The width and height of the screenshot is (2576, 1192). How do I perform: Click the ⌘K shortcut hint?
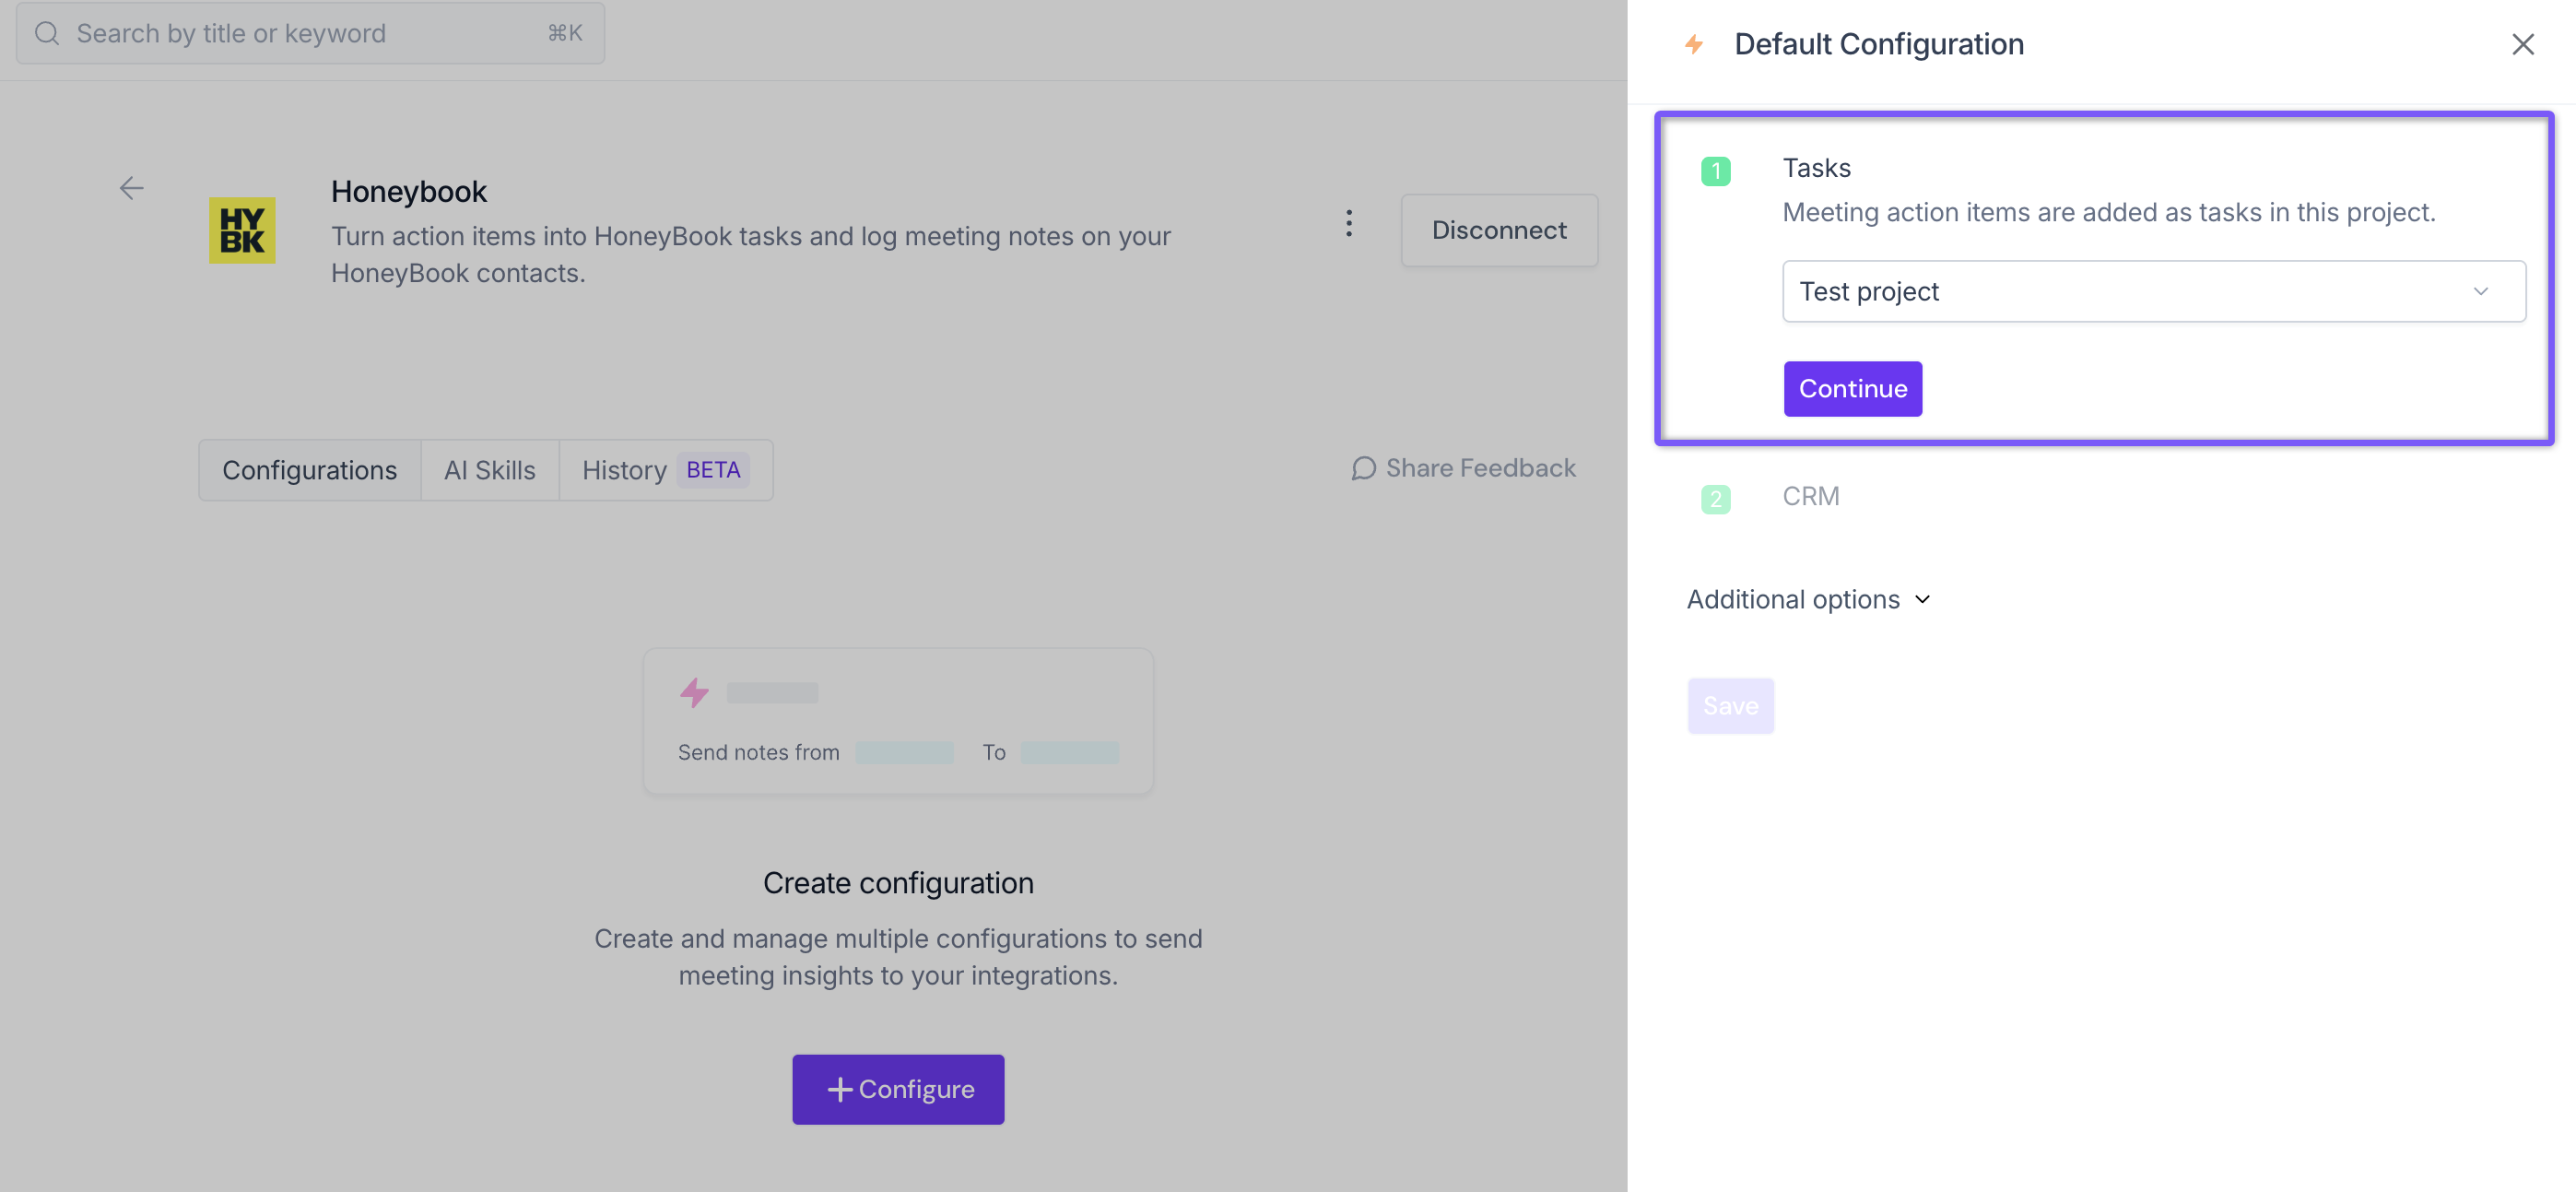pos(564,33)
